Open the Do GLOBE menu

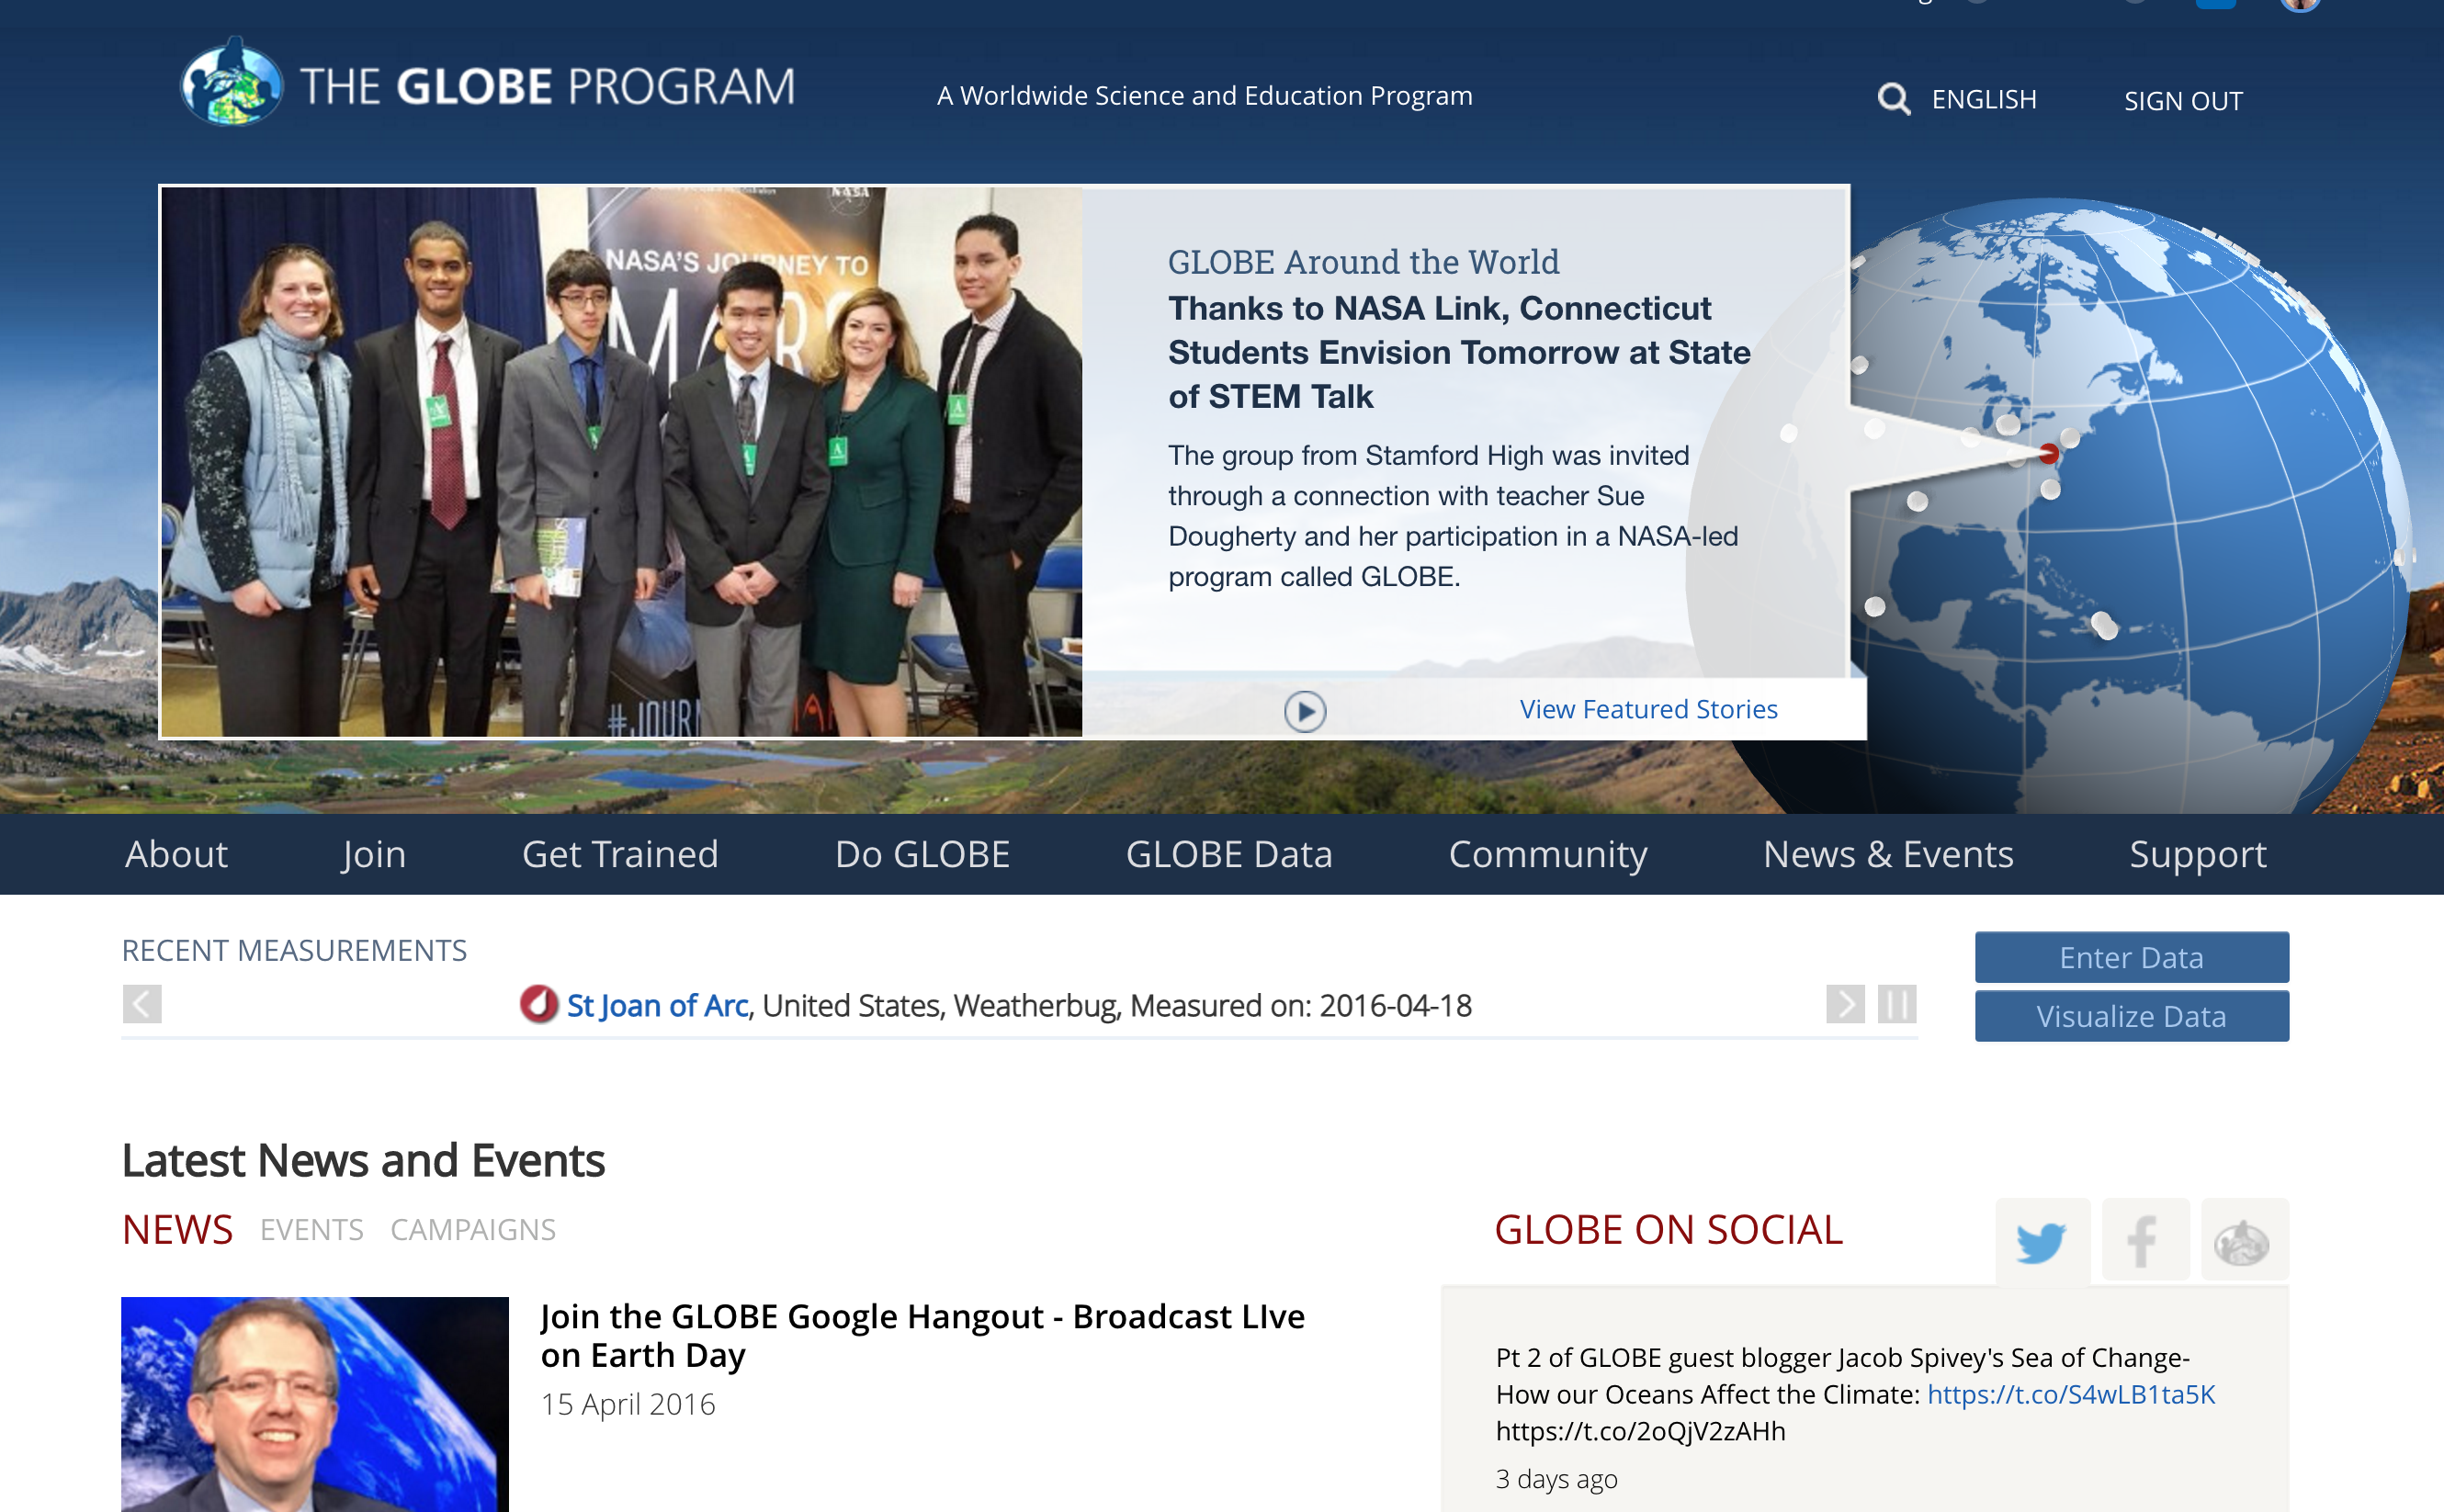(922, 854)
